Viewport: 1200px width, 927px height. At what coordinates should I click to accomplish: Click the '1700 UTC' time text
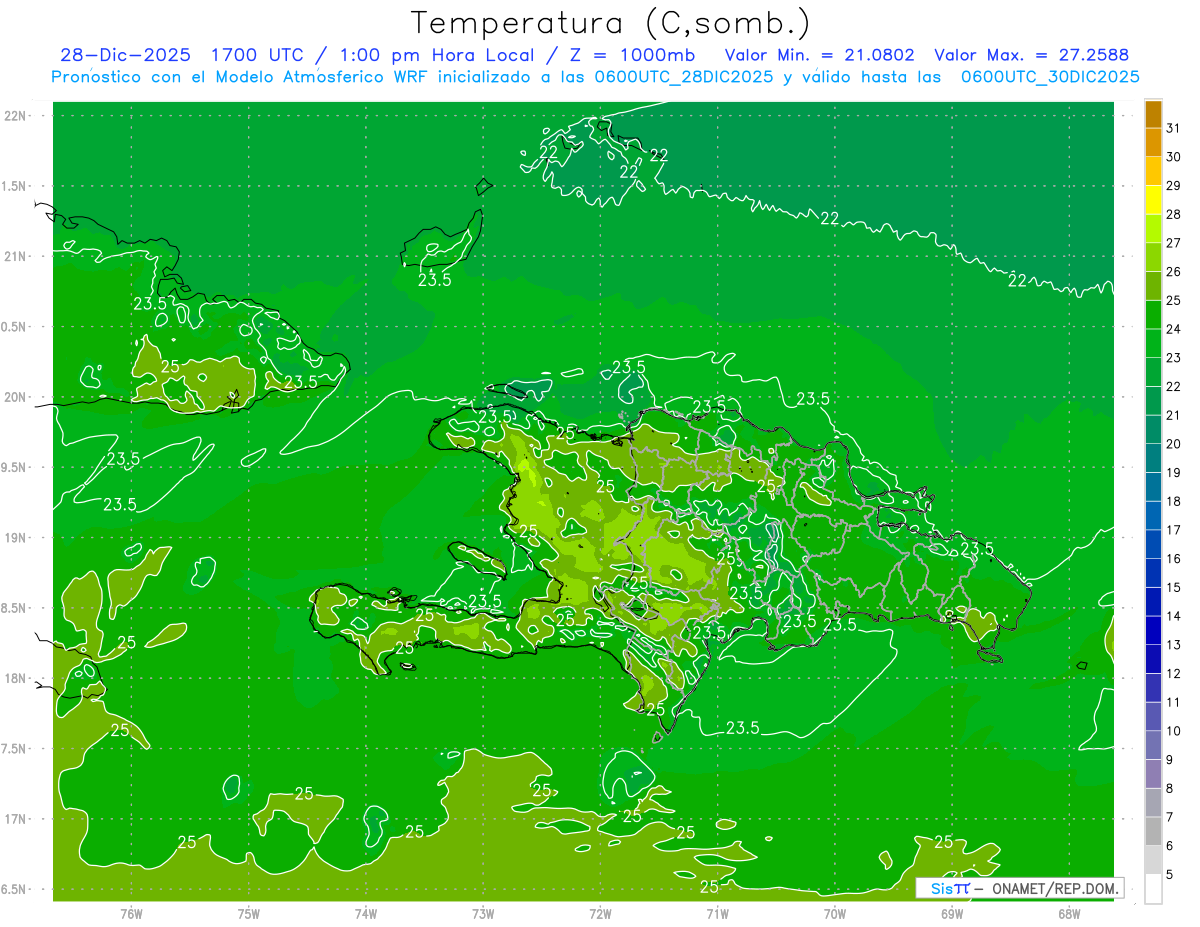click(259, 56)
